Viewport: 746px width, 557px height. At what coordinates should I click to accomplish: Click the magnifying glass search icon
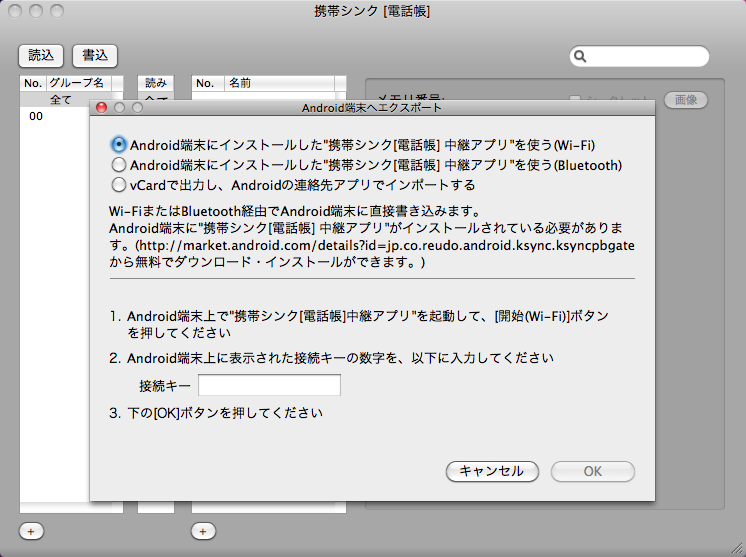pos(581,57)
